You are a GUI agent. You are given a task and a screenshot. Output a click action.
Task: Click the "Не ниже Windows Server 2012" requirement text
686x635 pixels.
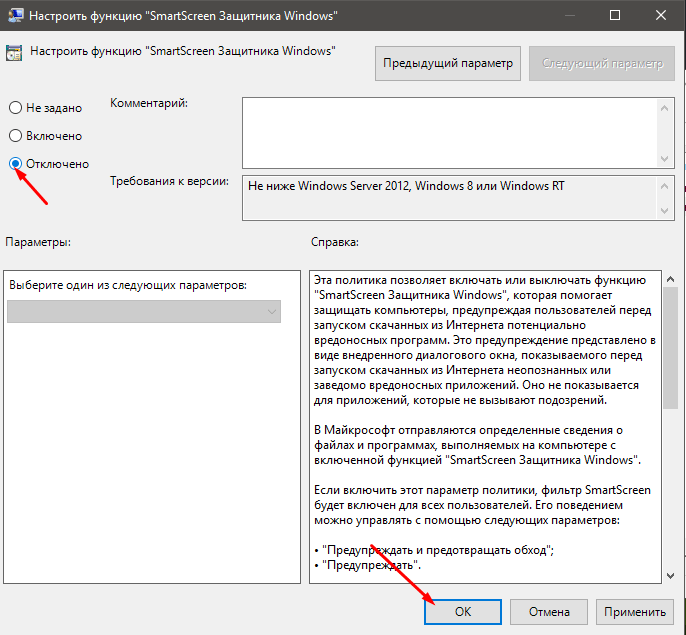pos(406,186)
